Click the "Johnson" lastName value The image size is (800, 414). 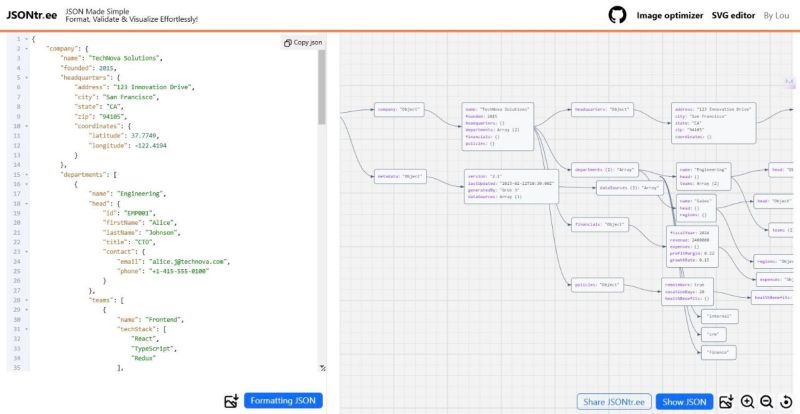click(161, 233)
